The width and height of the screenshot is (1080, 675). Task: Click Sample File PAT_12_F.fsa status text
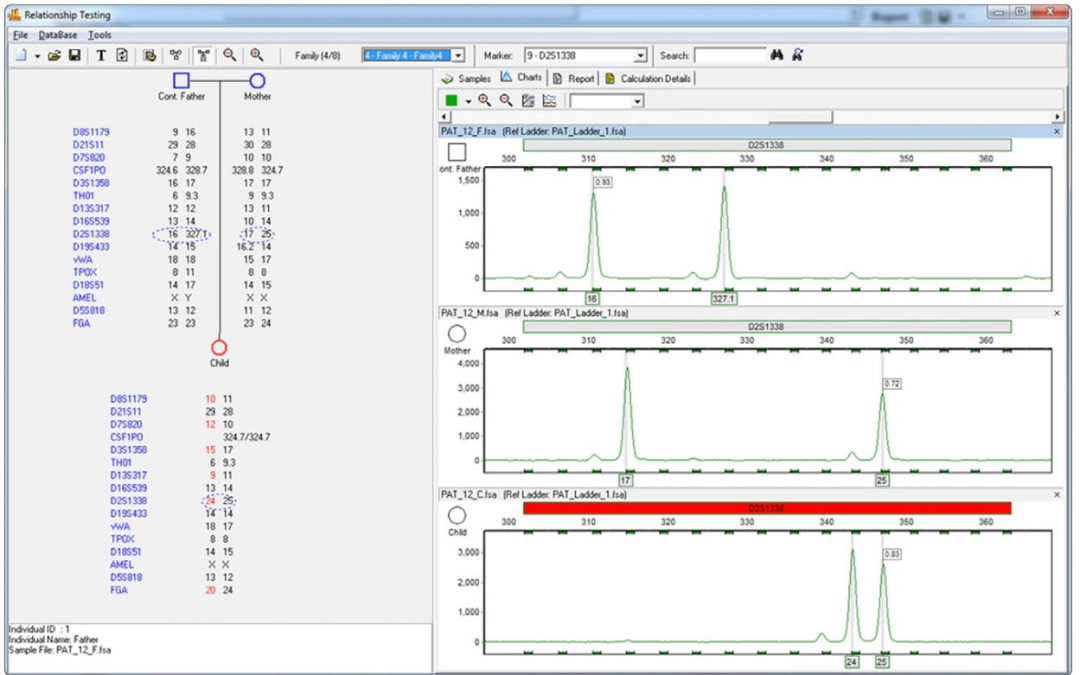(59, 650)
